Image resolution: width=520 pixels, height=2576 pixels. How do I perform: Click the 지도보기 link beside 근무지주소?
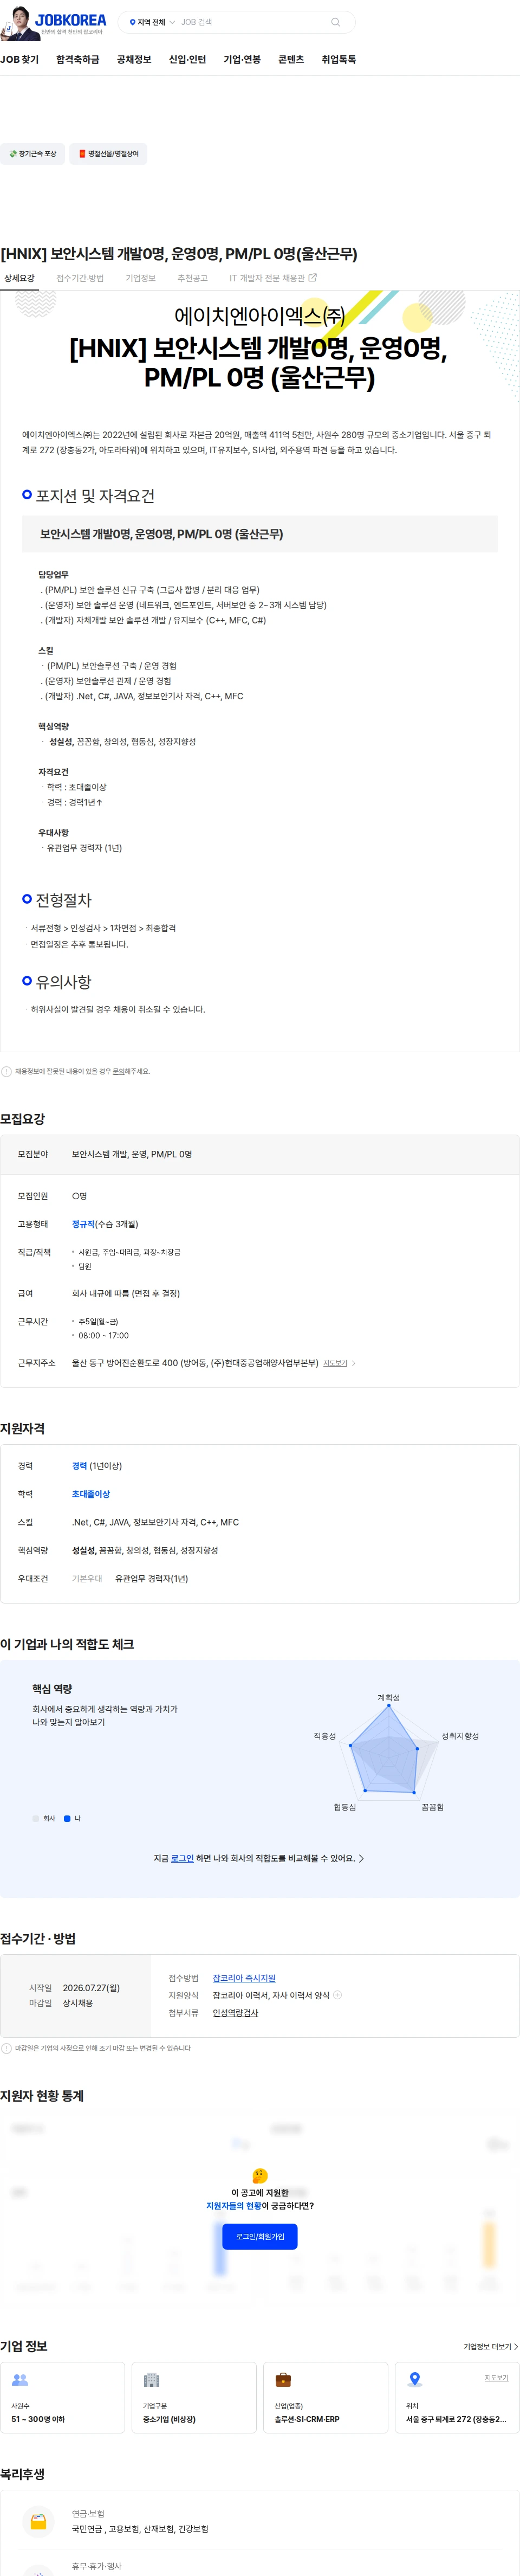[x=335, y=1363]
